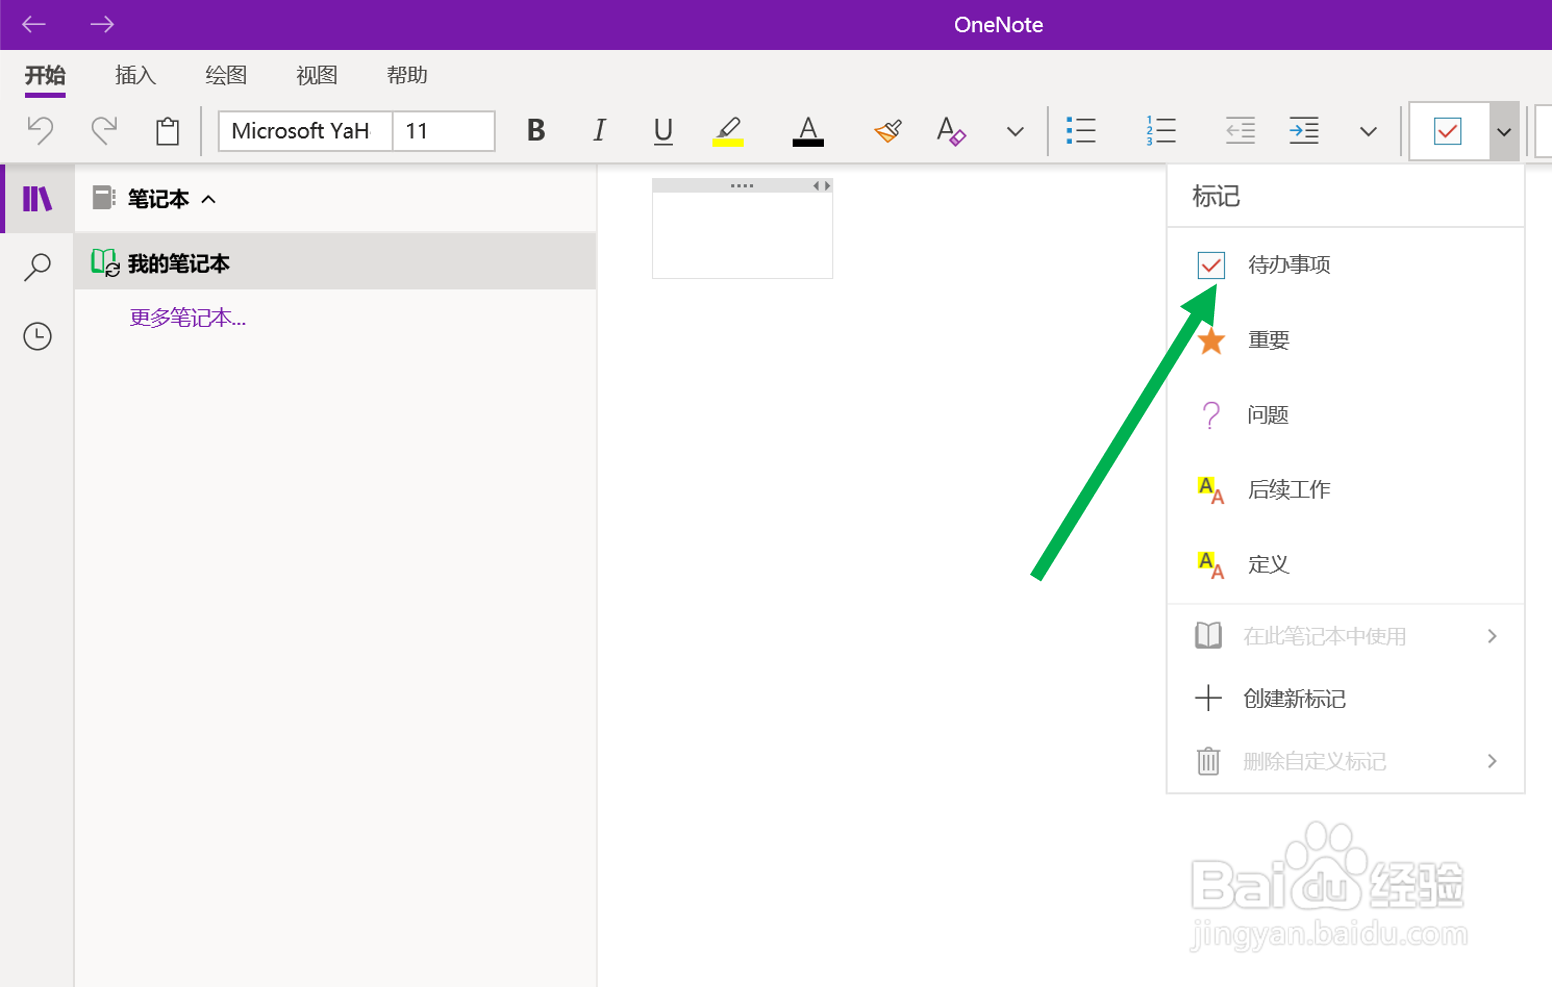Collapse the tags dropdown arrow
The image size is (1552, 987).
1504,131
